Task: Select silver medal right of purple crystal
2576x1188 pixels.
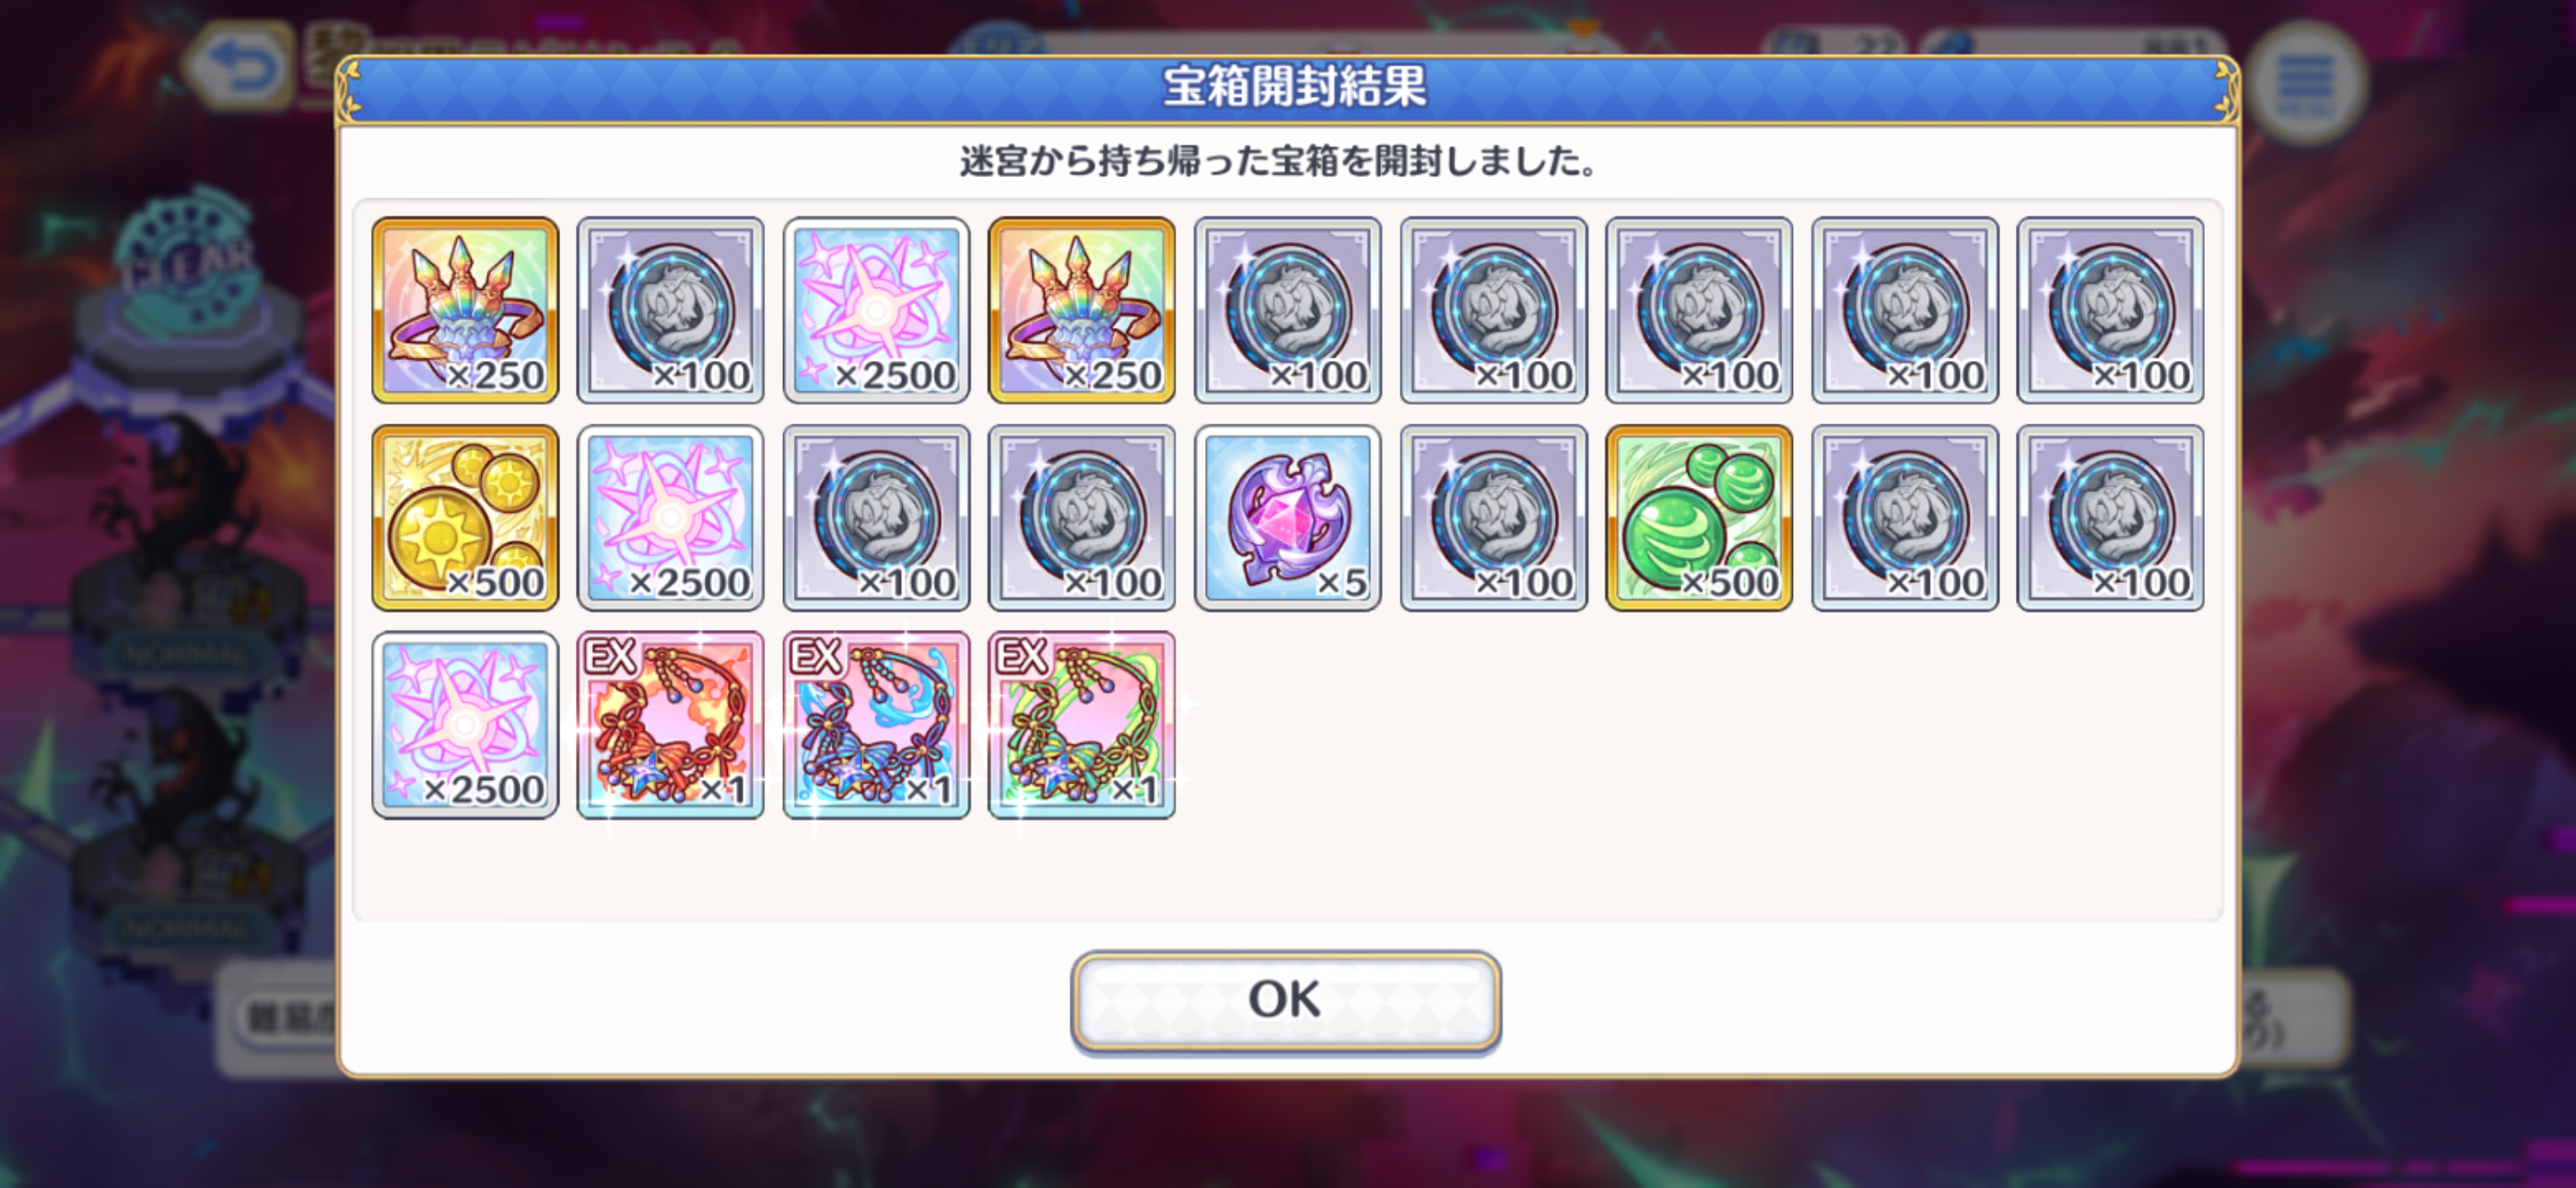Action: (1493, 517)
